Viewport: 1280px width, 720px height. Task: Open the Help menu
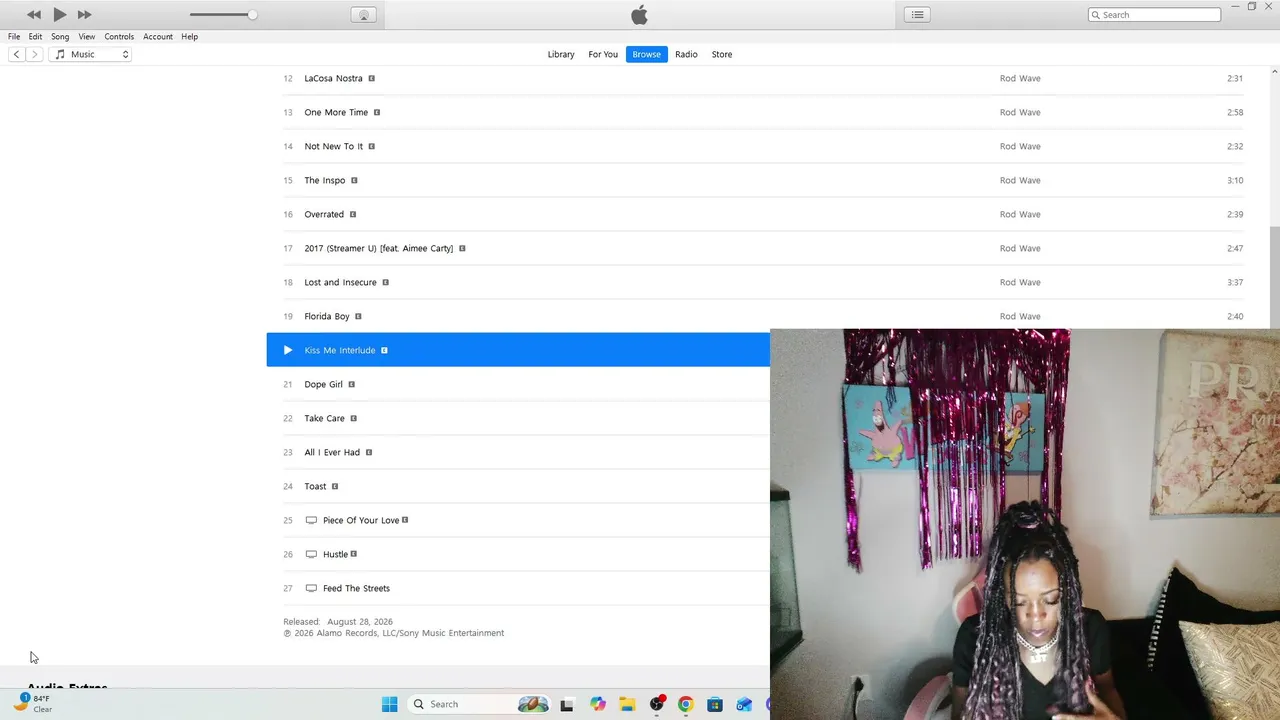click(x=190, y=36)
